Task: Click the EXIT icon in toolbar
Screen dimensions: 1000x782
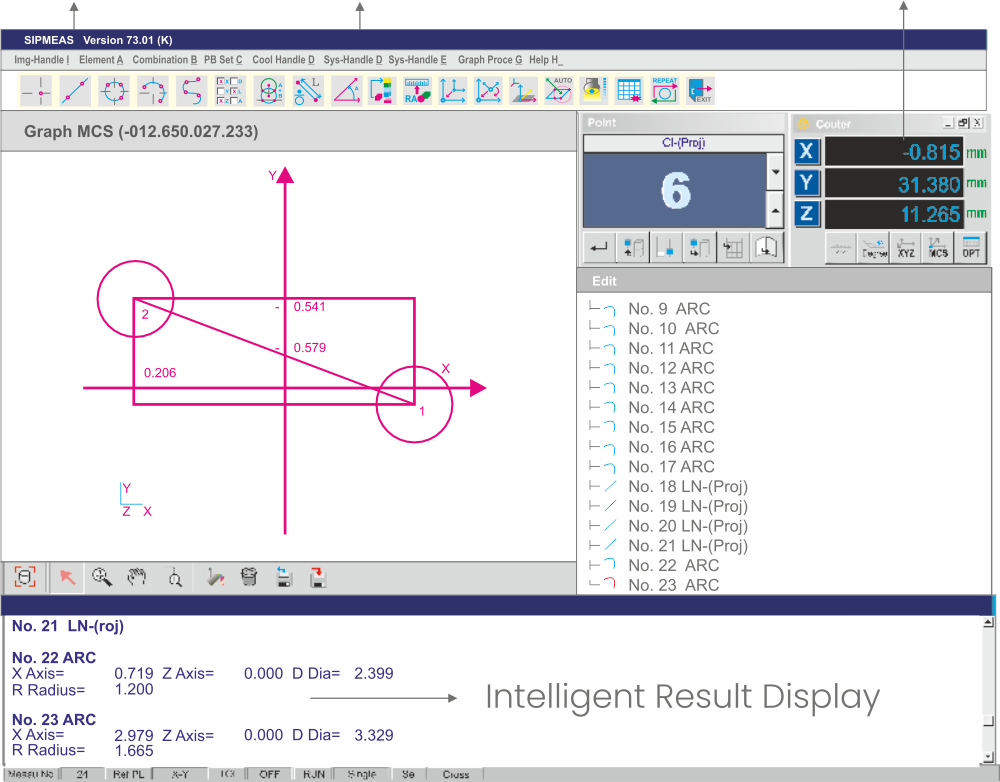Action: pyautogui.click(x=701, y=91)
